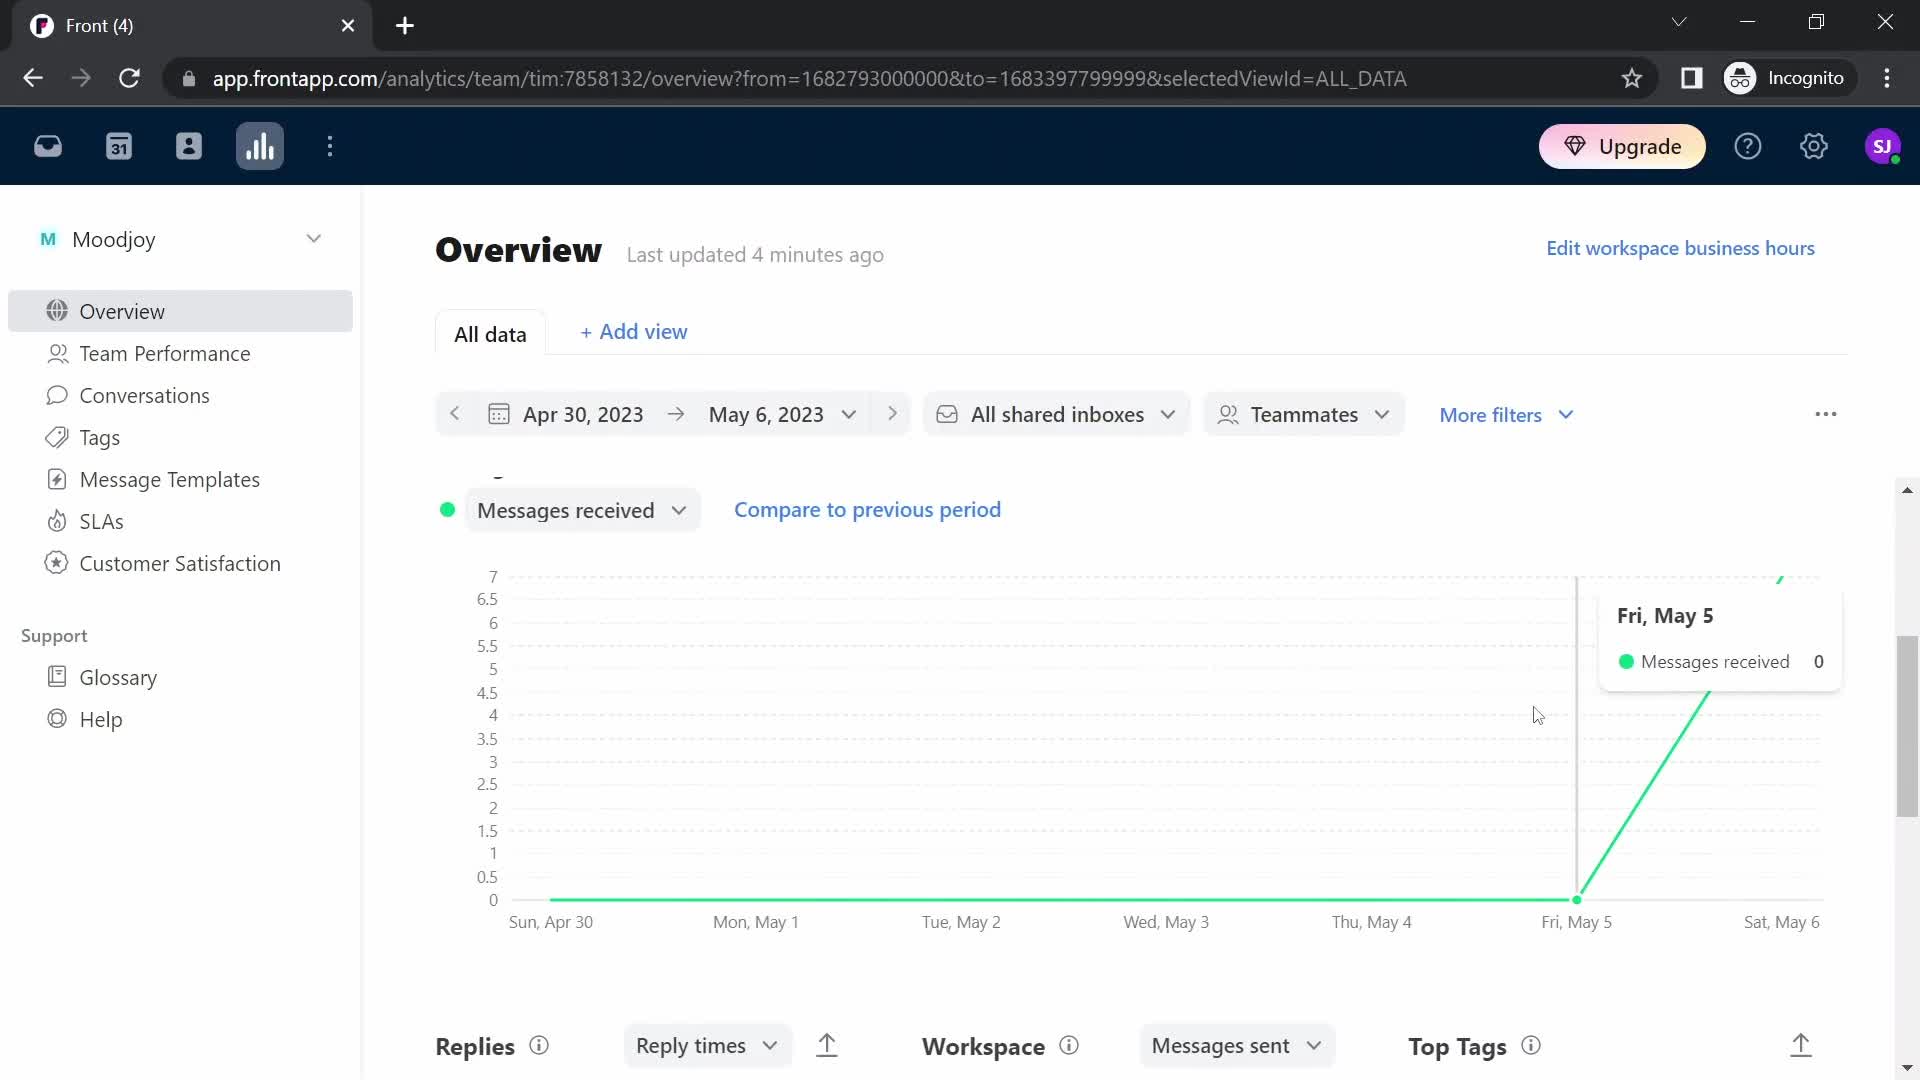
Task: Click Compare to previous period link
Action: (x=869, y=510)
